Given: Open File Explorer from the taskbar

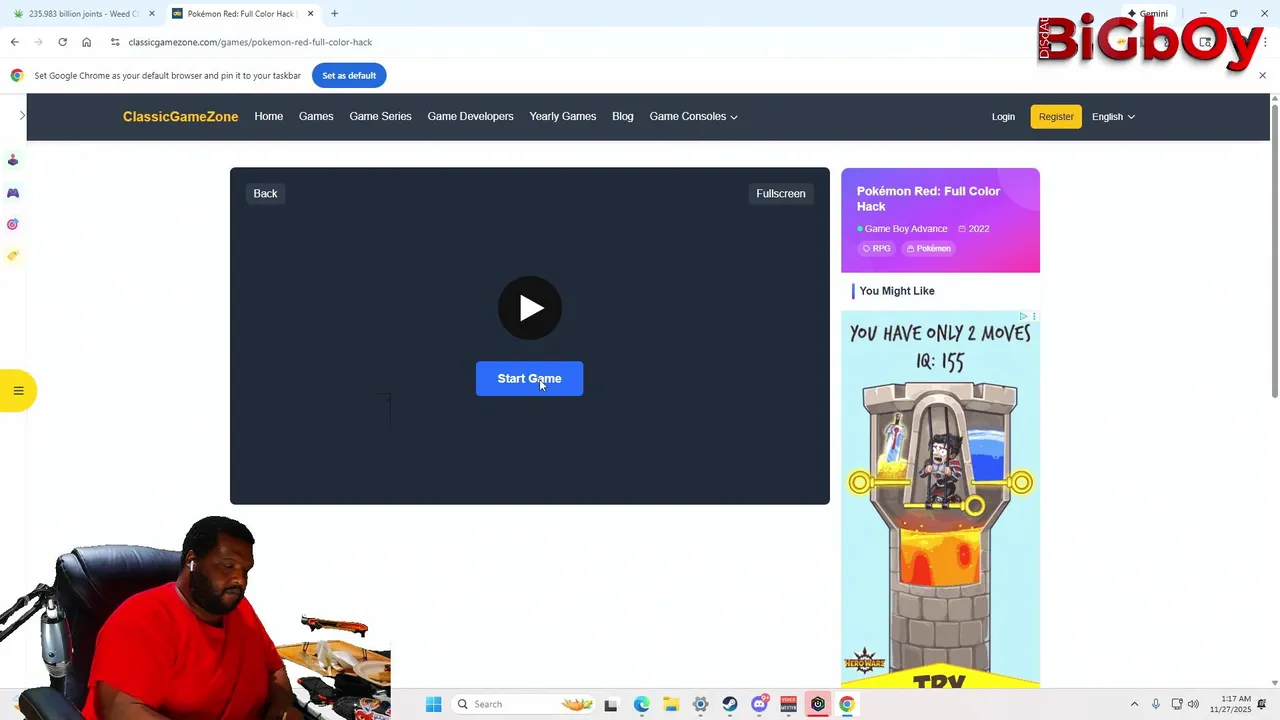Looking at the screenshot, I should (670, 704).
